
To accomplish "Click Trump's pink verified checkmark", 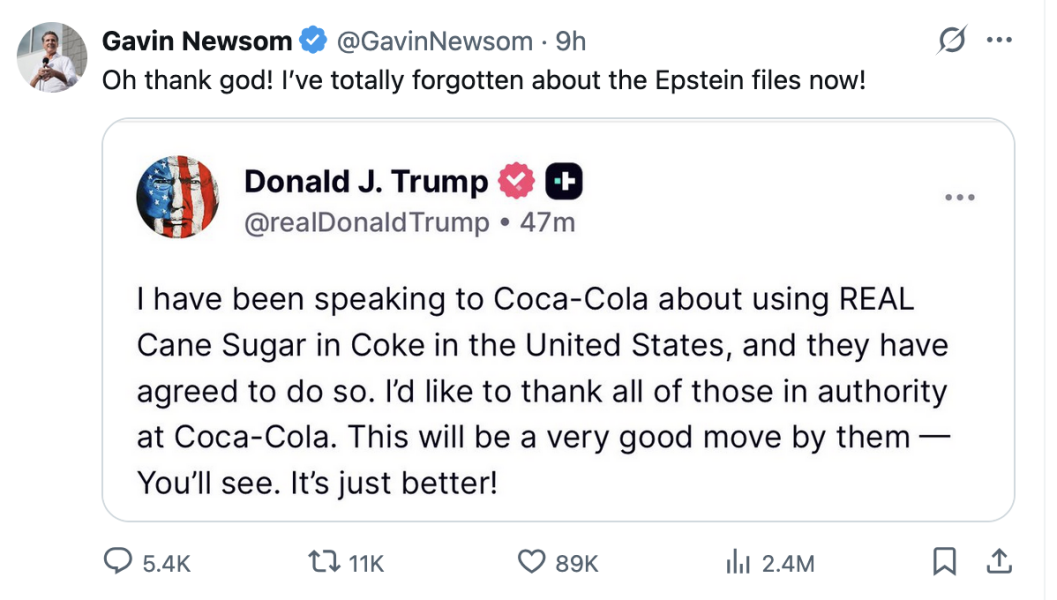I will coord(515,181).
